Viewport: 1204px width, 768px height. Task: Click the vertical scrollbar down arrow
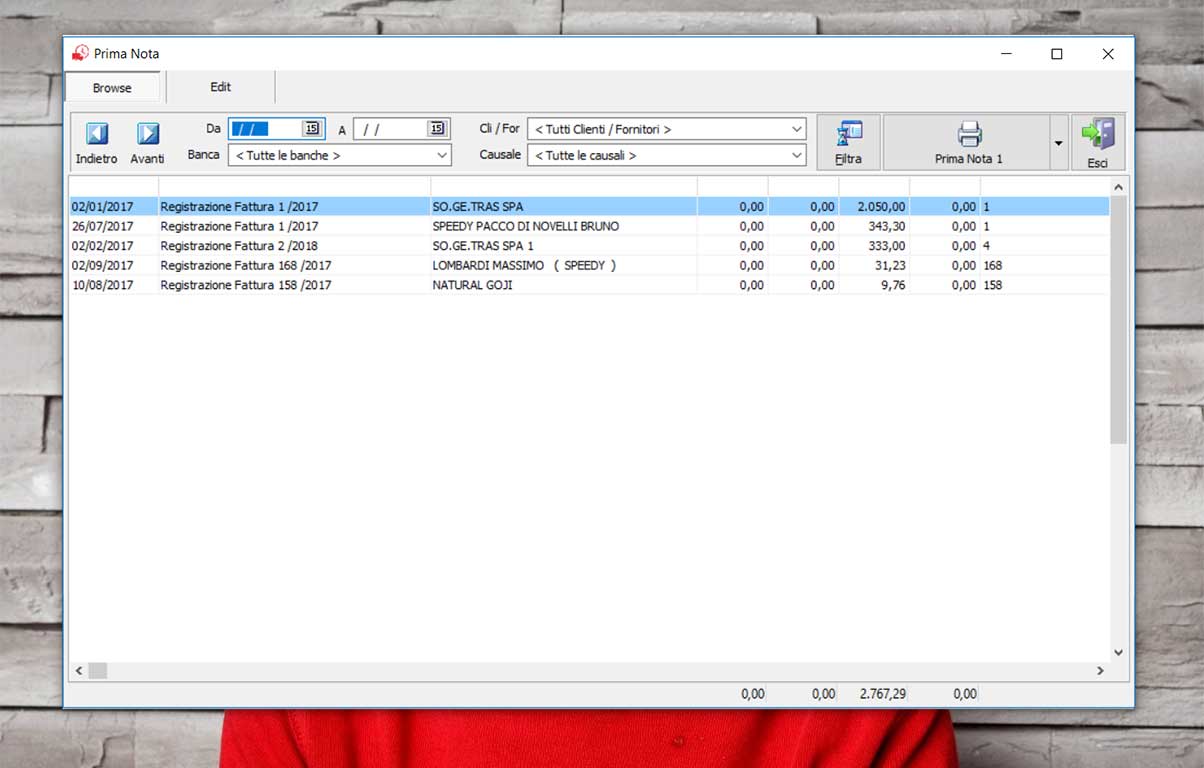[1119, 652]
